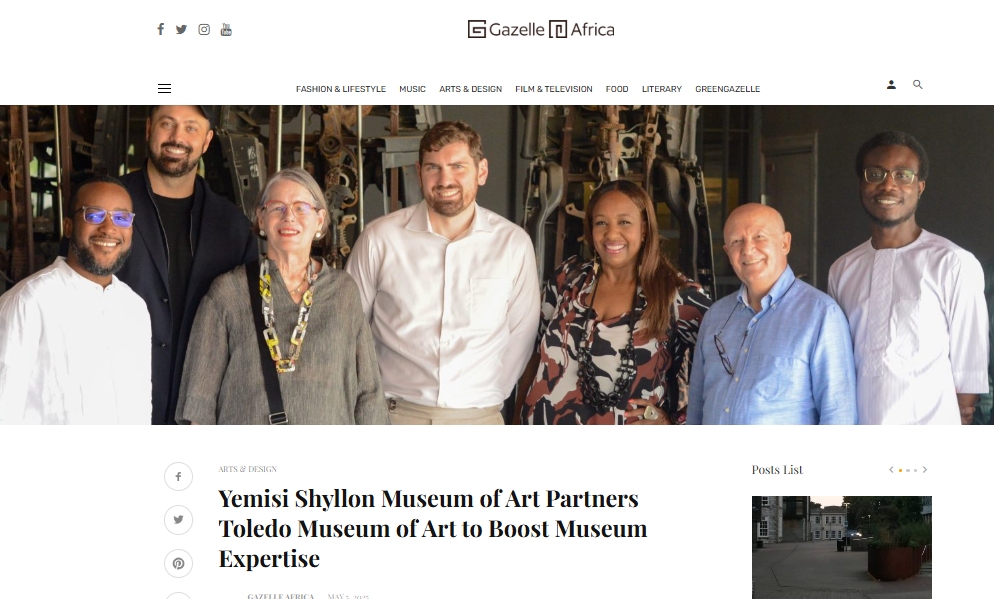Screen dimensions: 994x599
Task: Open Arts & Design menu item
Action: pos(470,89)
